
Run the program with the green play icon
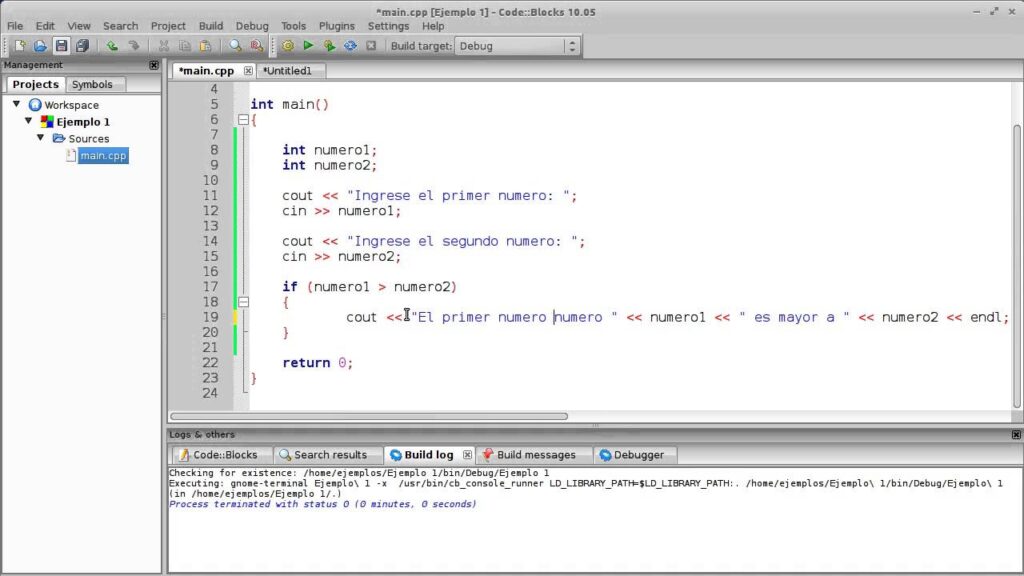(x=308, y=46)
